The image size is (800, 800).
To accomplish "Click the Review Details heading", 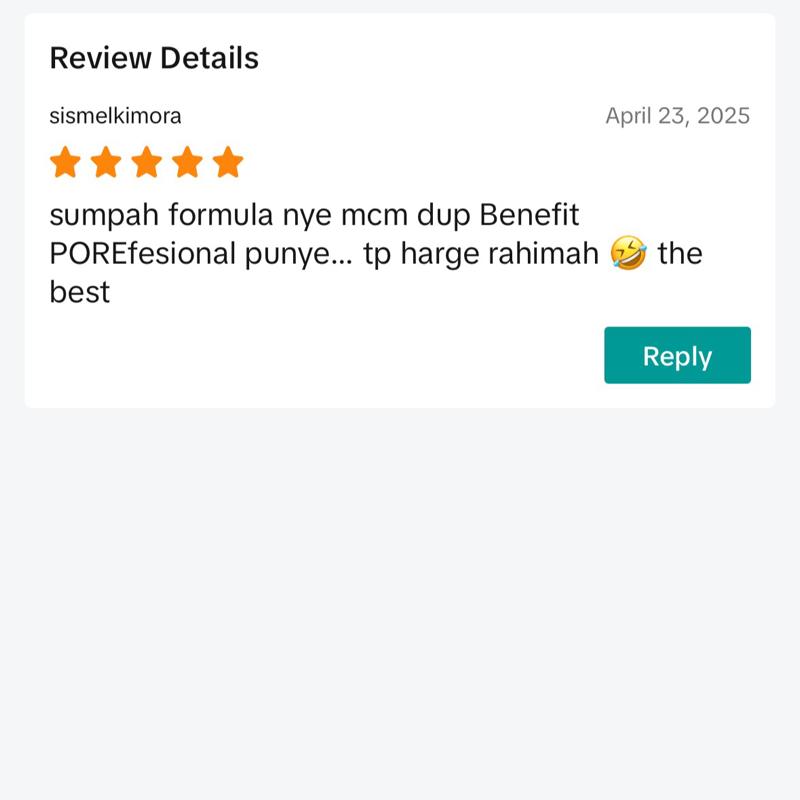I will tap(154, 58).
